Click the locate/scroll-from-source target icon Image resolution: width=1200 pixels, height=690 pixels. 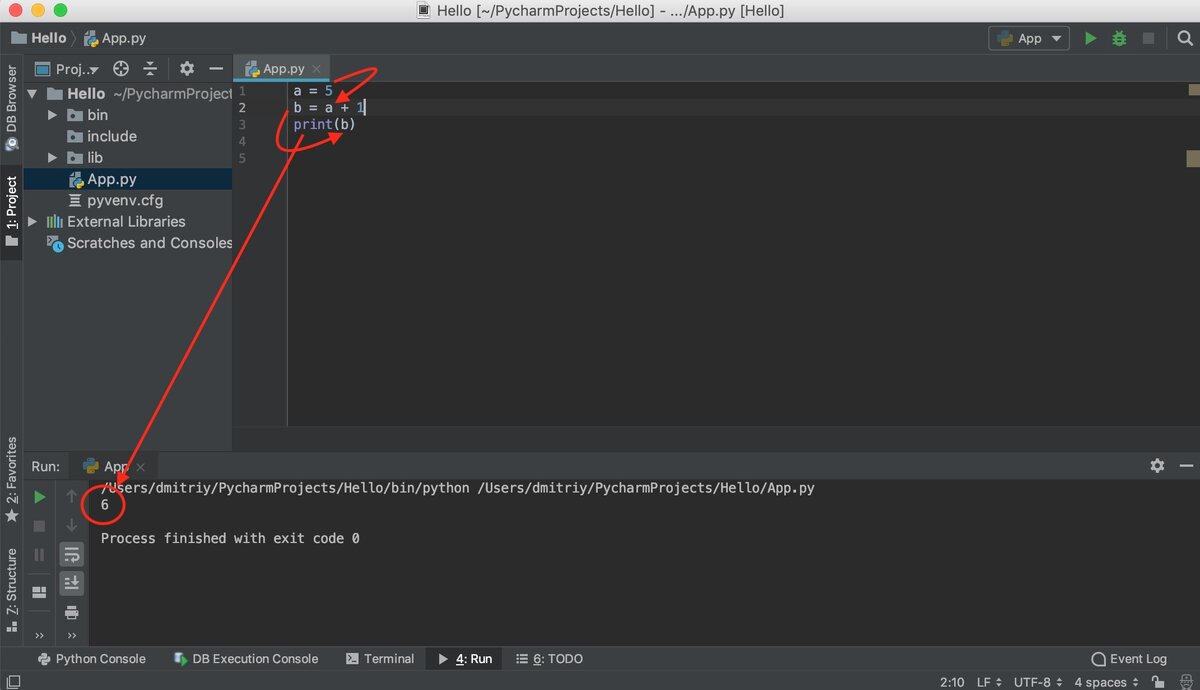121,69
